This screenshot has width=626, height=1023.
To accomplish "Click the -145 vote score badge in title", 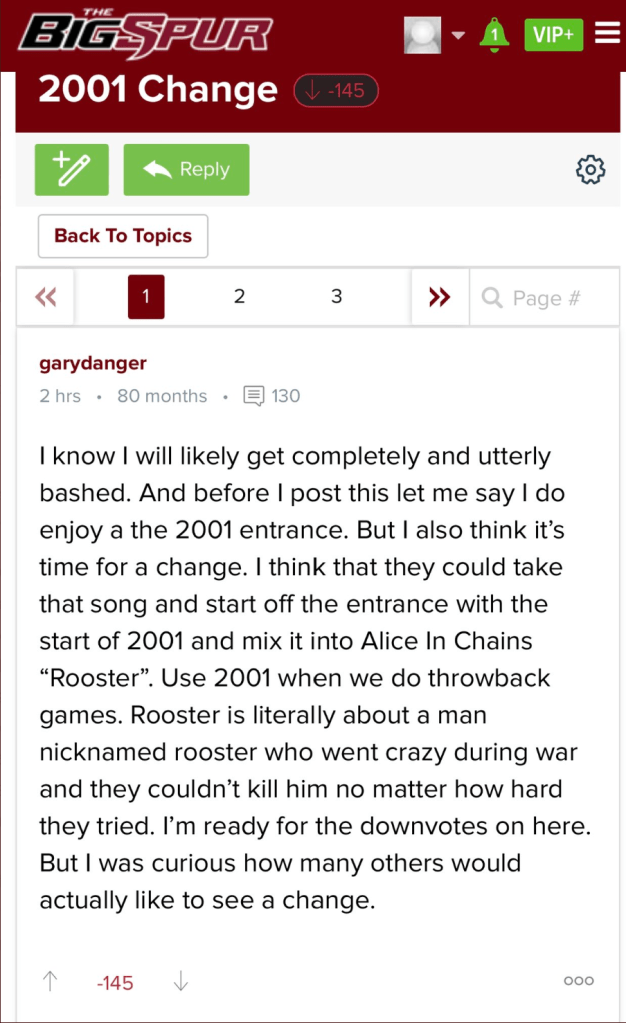I will click(336, 91).
